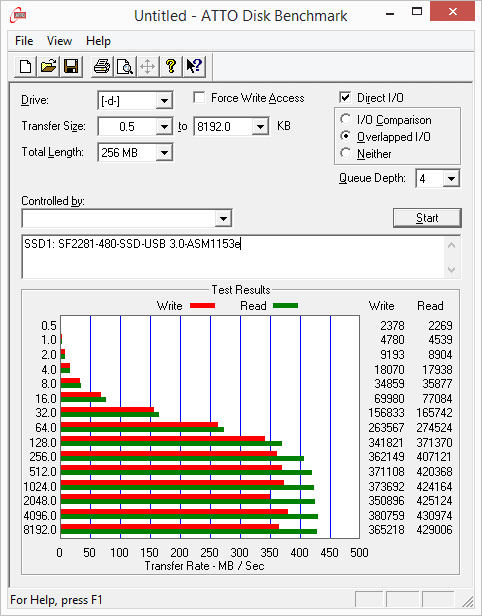This screenshot has height=616, width=482.
Task: Click read value 35877
Action: point(437,383)
